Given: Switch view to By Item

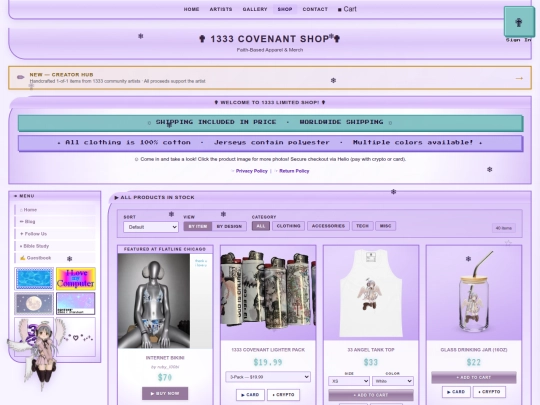Looking at the screenshot, I should point(198,226).
